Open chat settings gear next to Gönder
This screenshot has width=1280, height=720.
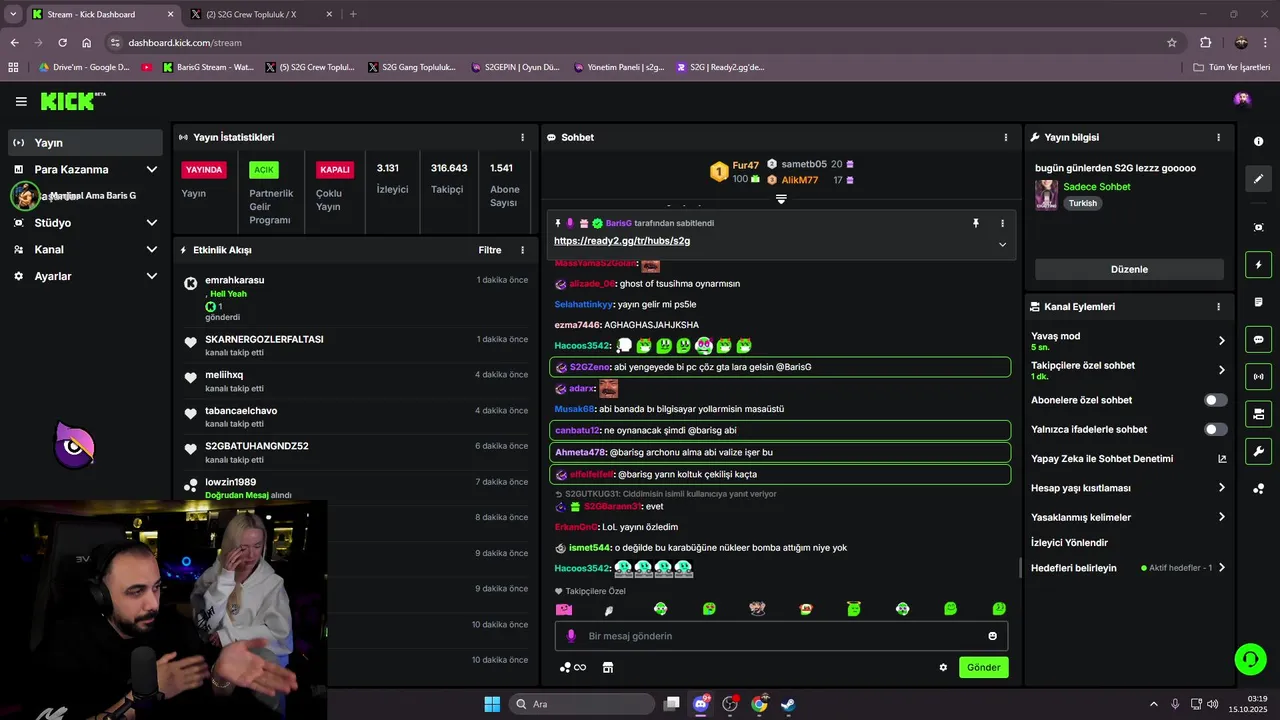tap(943, 667)
